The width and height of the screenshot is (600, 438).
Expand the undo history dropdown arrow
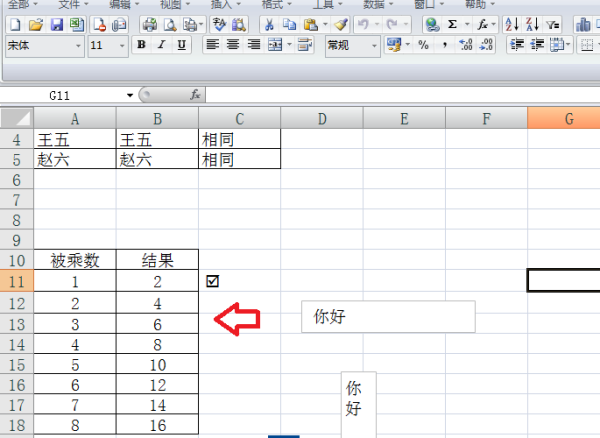point(377,25)
